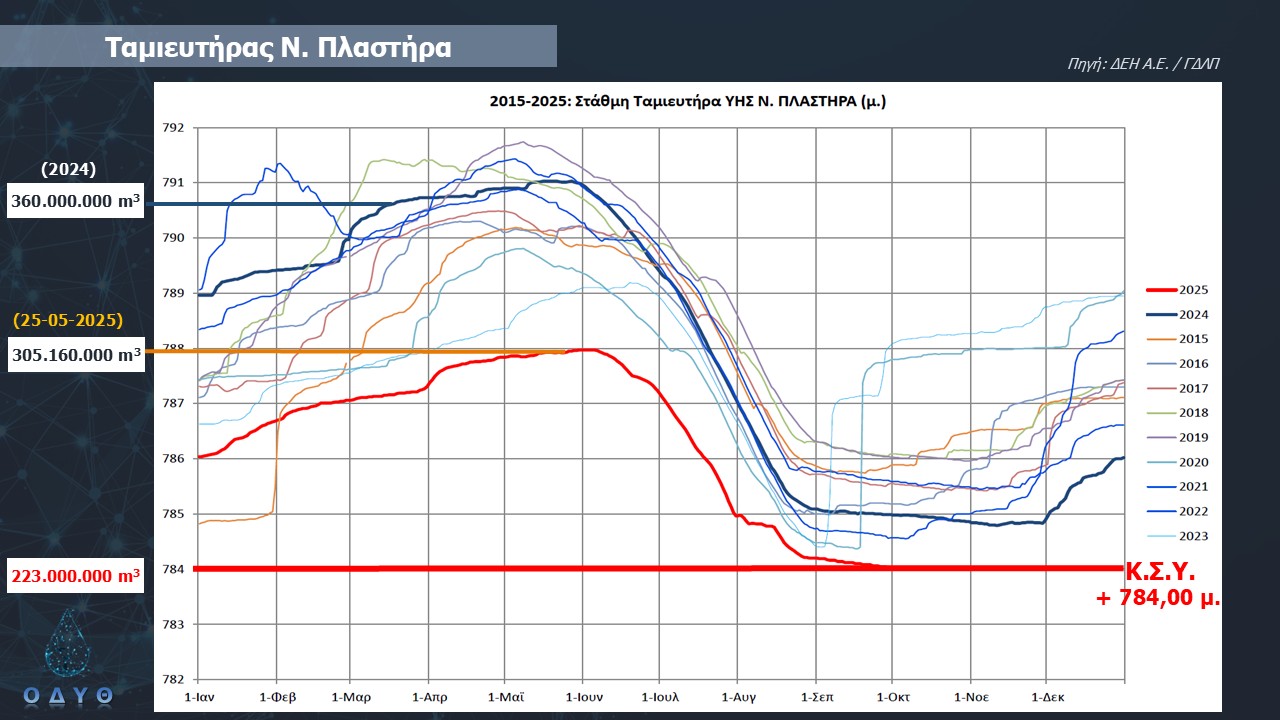Image resolution: width=1280 pixels, height=720 pixels.
Task: Click the (2024) year label above the volume box
Action: [68, 168]
